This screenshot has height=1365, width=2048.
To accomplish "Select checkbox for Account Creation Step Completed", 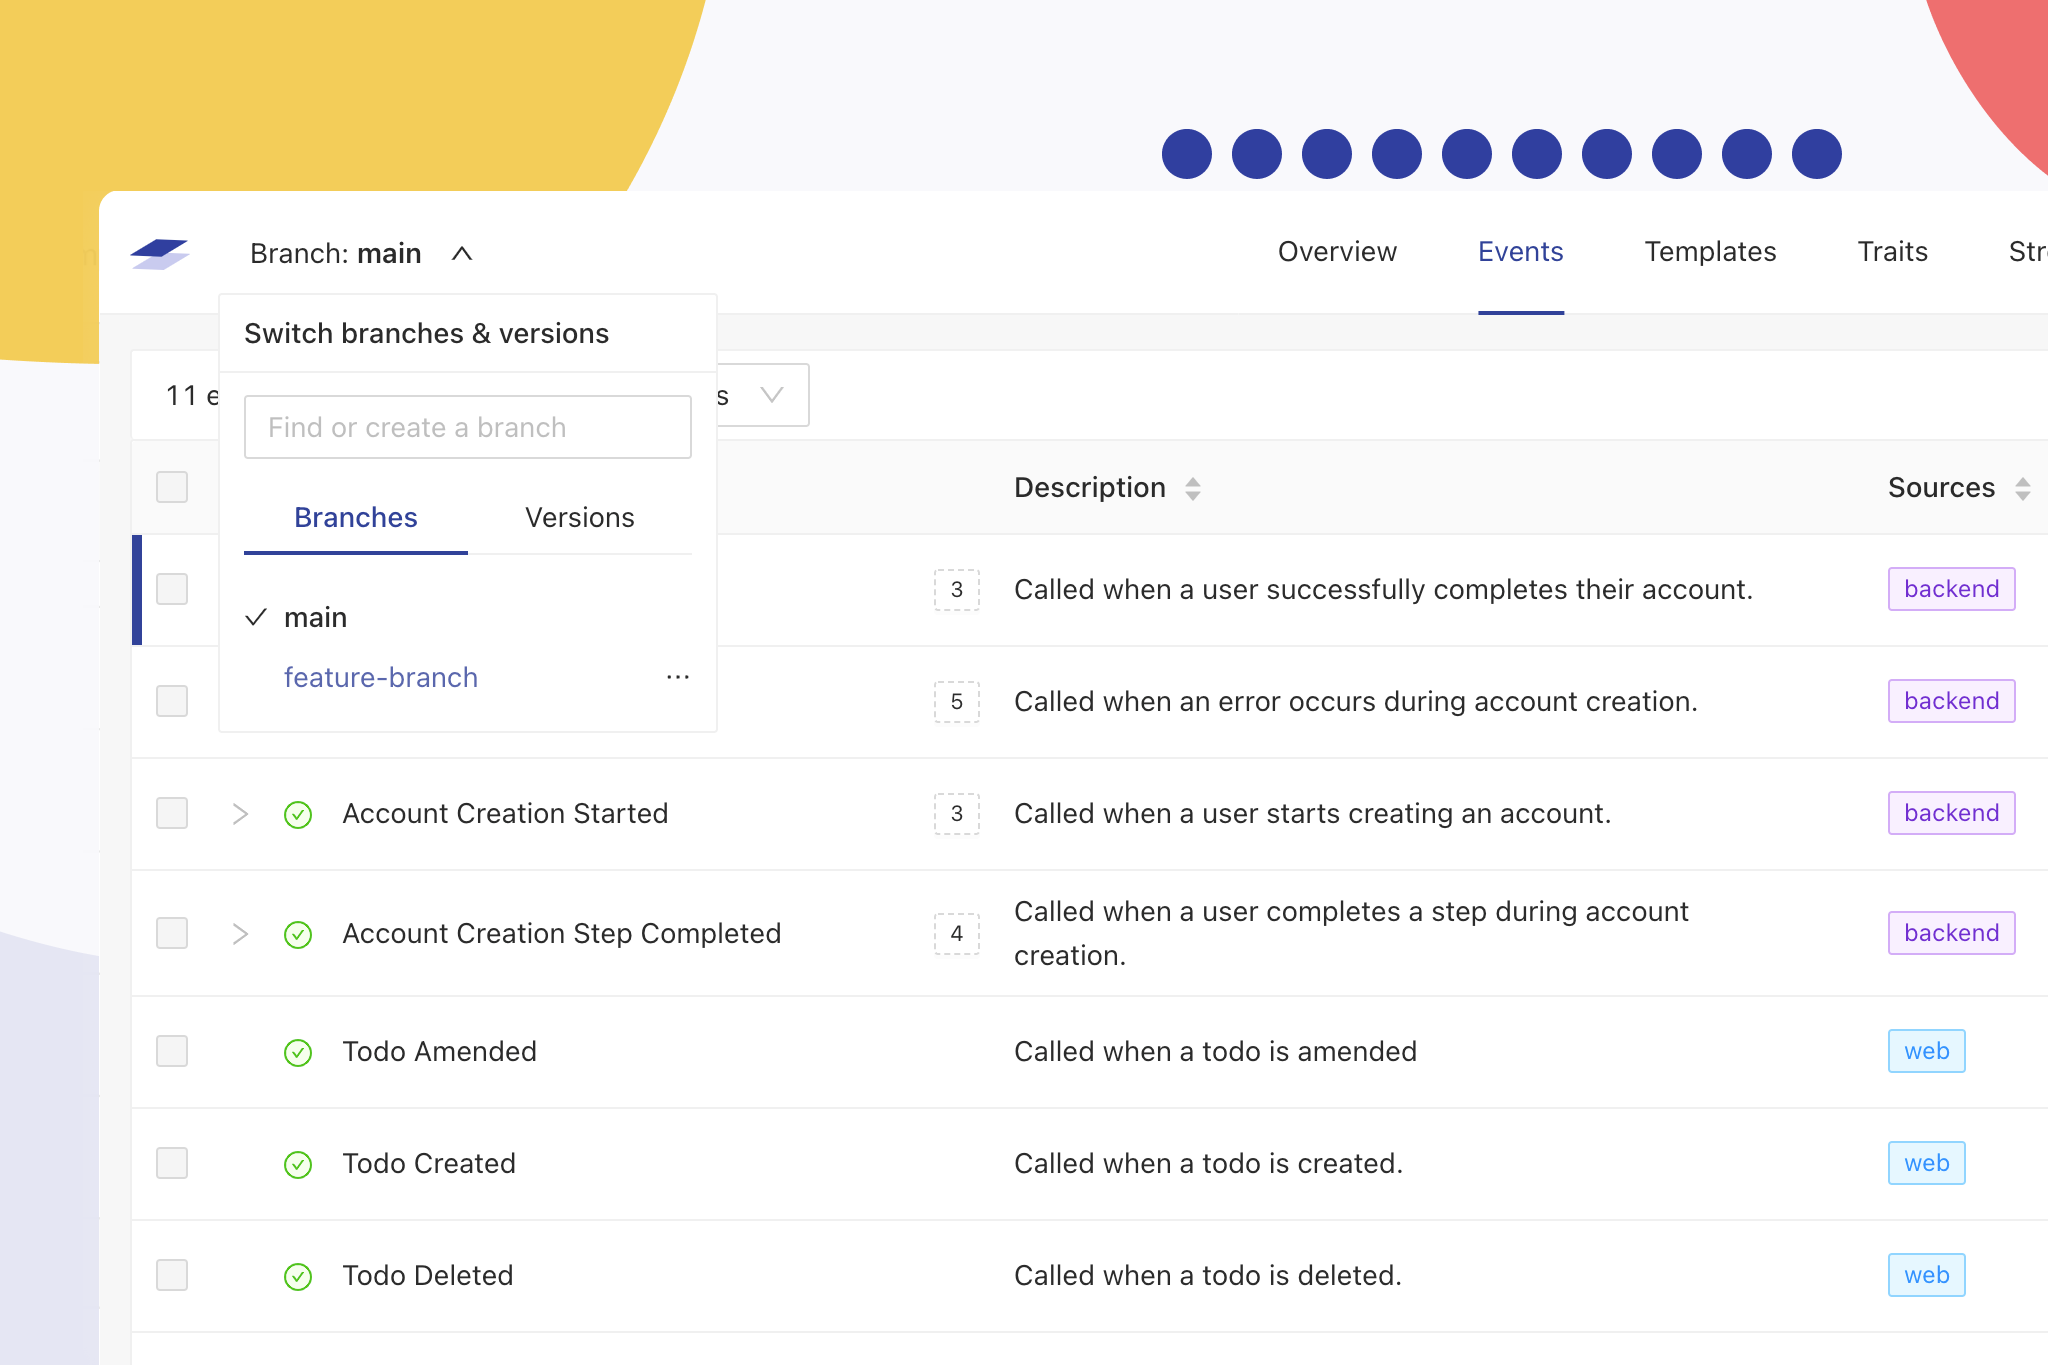I will 172,933.
